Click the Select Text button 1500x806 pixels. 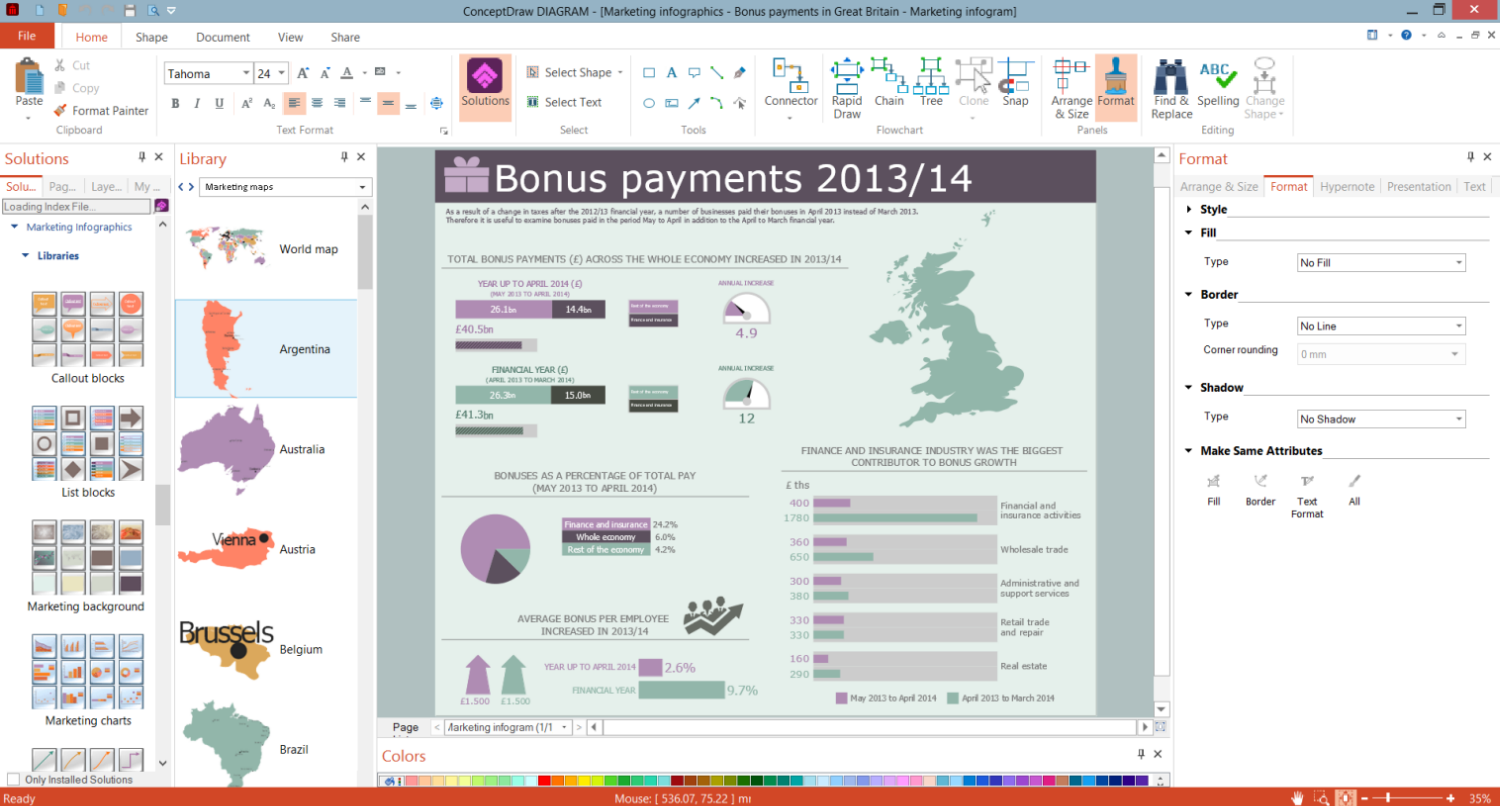pos(564,102)
